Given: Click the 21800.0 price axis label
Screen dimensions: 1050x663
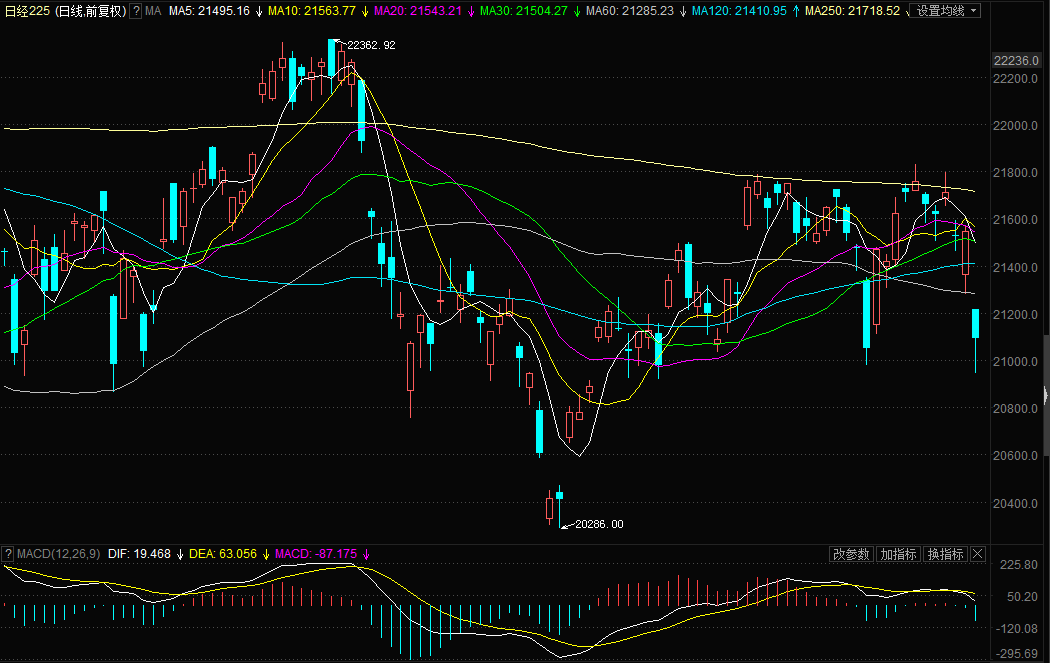Looking at the screenshot, I should [1016, 173].
